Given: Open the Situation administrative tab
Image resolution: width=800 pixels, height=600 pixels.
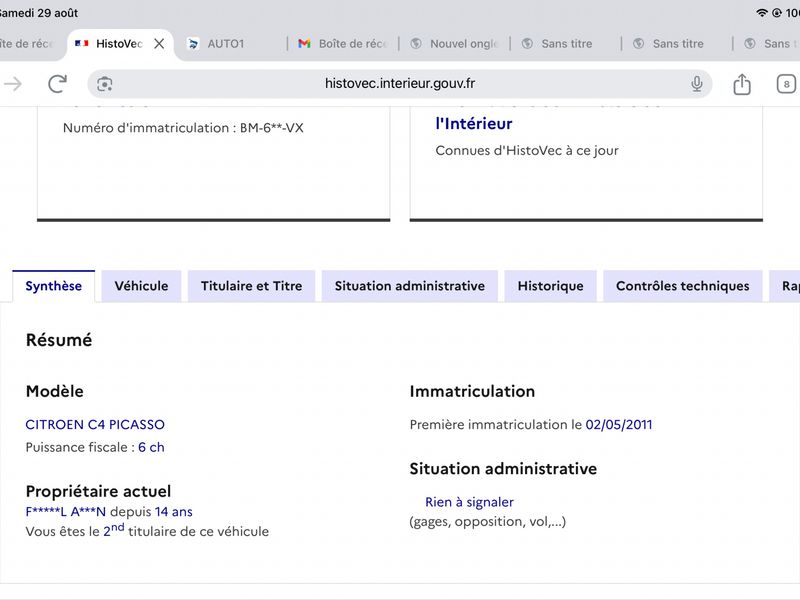Looking at the screenshot, I should tap(410, 286).
